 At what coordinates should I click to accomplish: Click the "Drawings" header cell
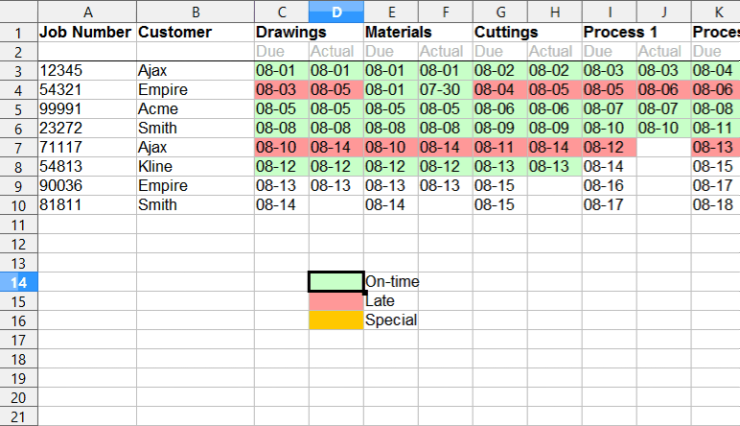pos(282,32)
